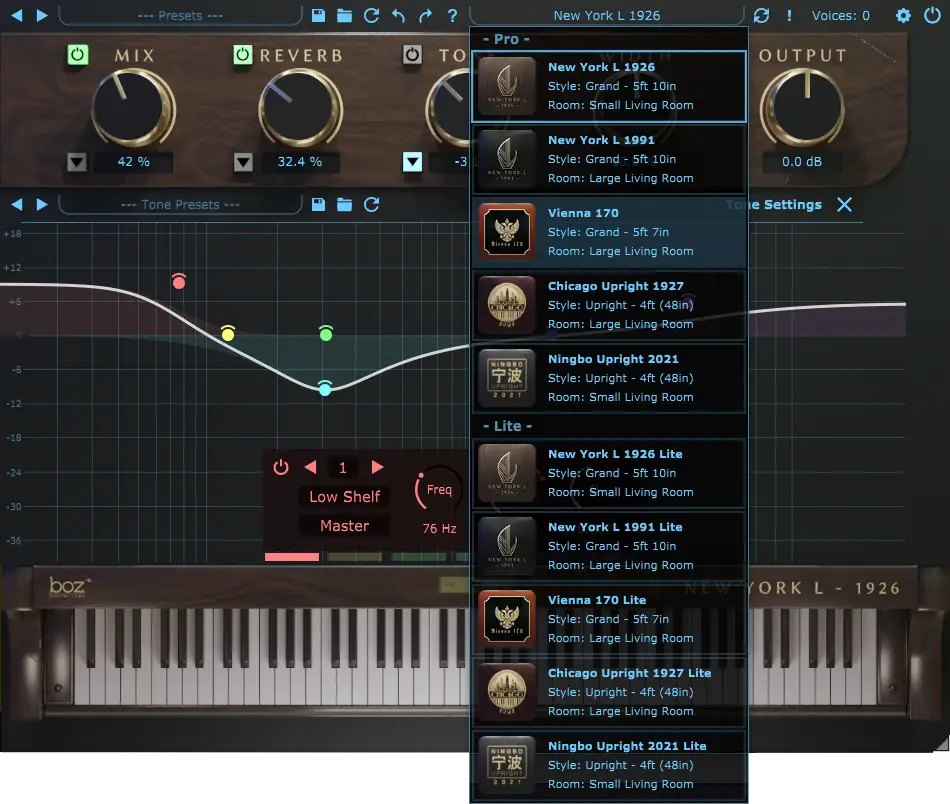Toggle EQ band 1 power button
Image resolution: width=950 pixels, height=804 pixels.
(x=281, y=467)
